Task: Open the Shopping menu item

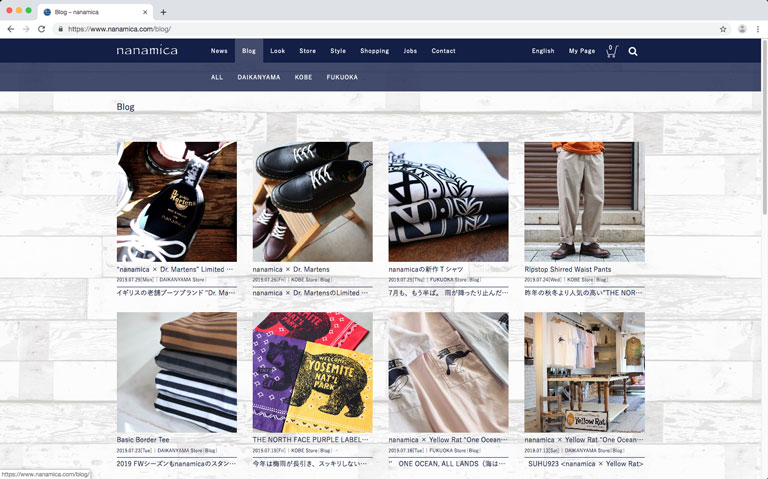Action: click(375, 51)
